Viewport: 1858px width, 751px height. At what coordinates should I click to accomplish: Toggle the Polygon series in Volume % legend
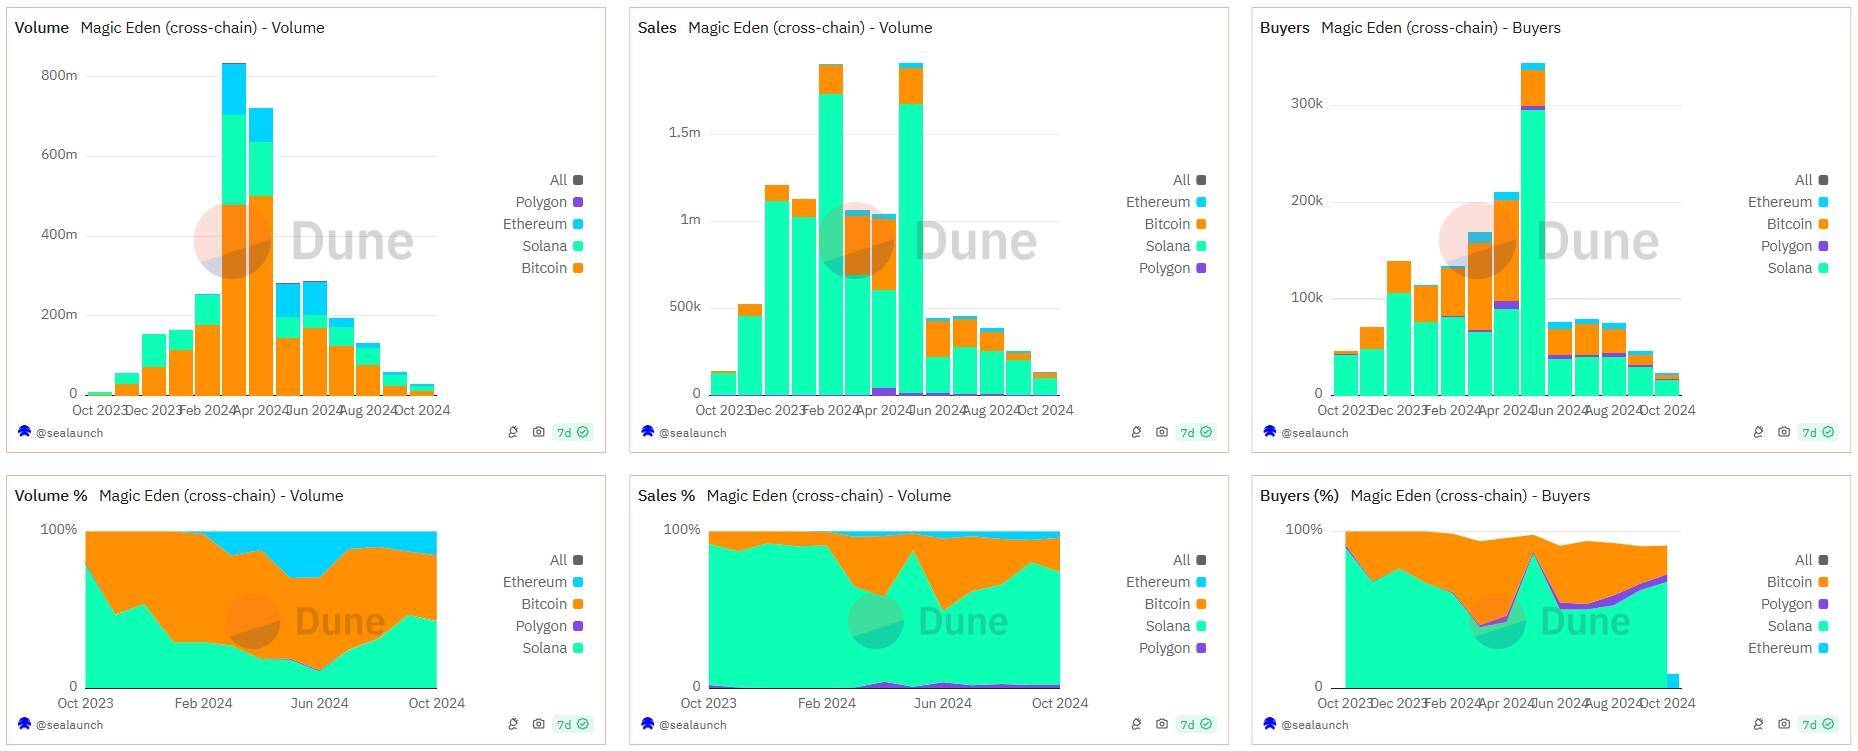[x=549, y=626]
